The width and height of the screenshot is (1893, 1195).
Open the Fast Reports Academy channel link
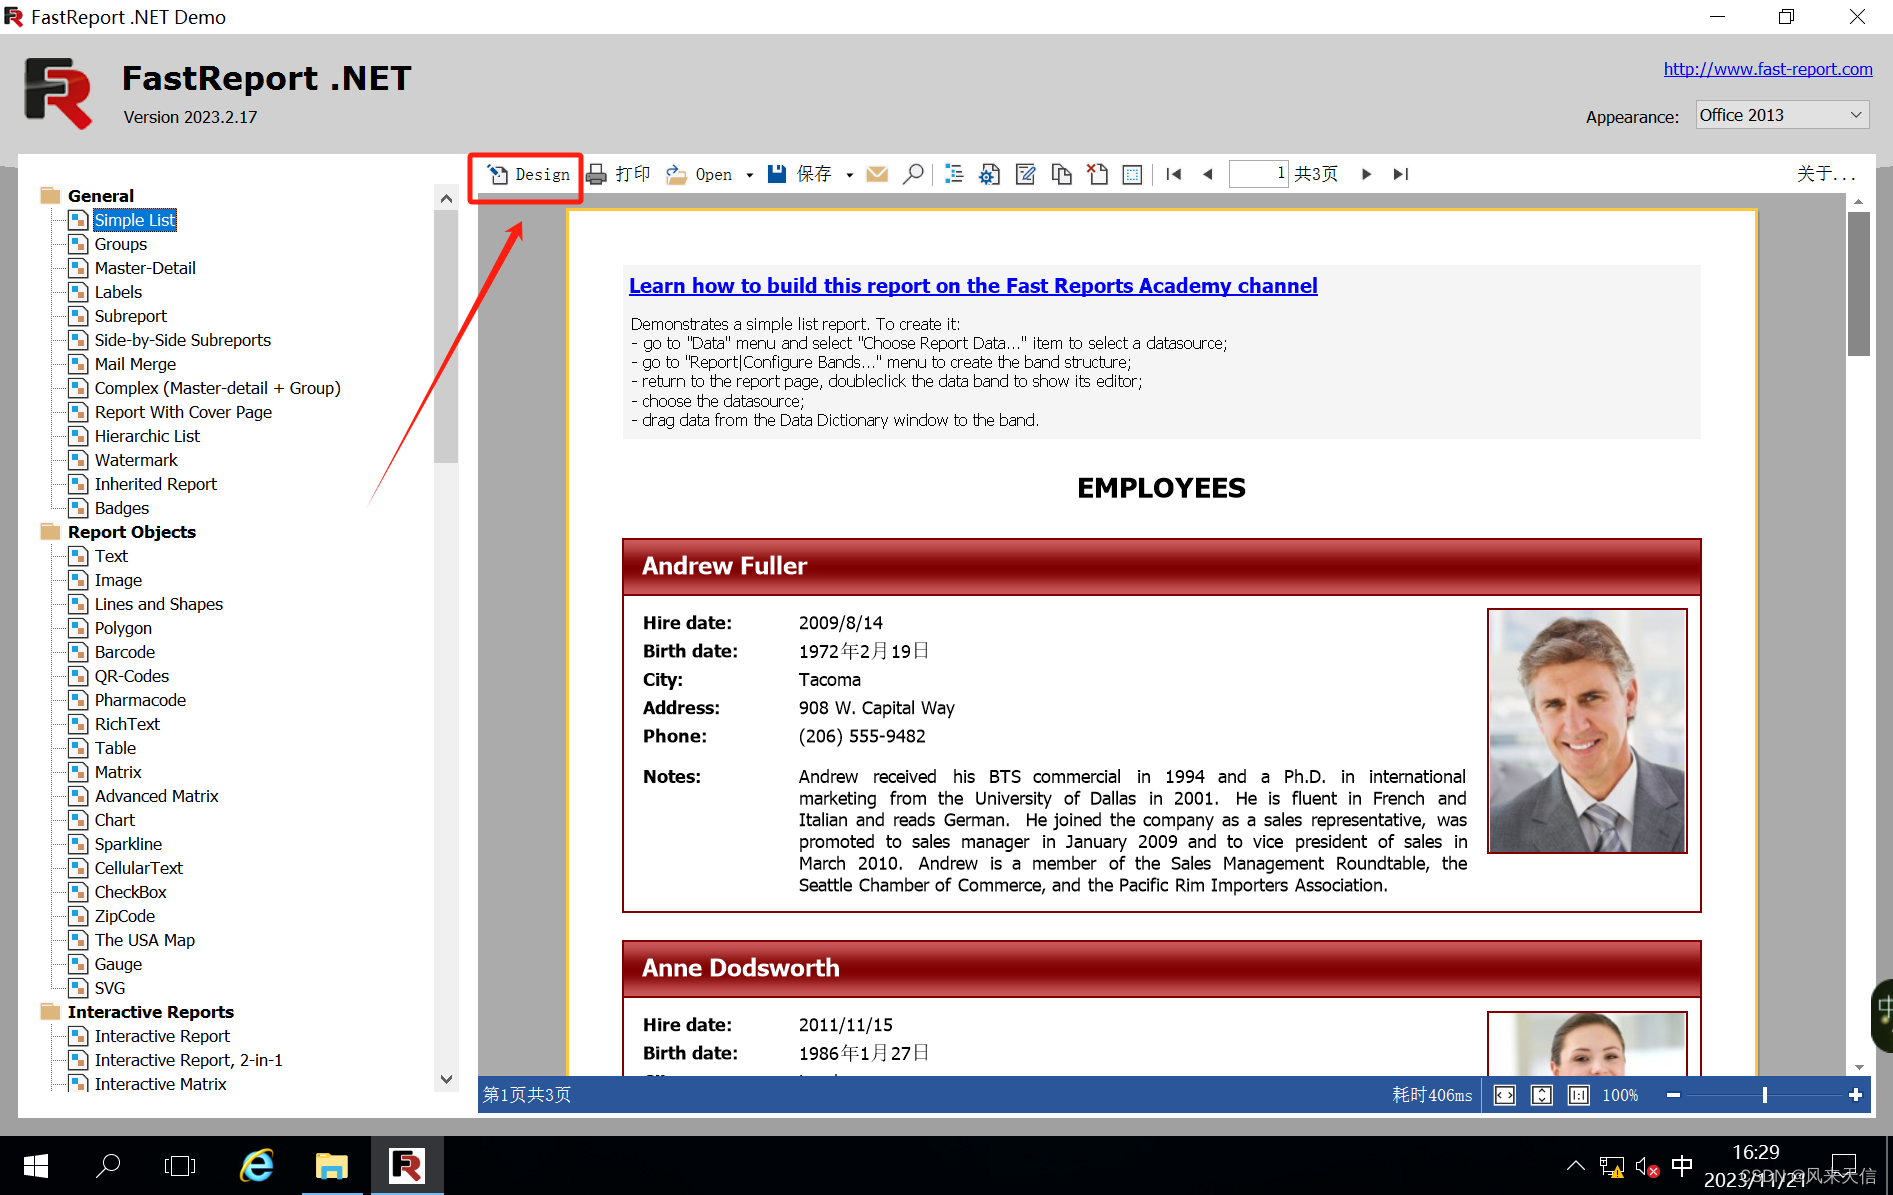pyautogui.click(x=972, y=286)
